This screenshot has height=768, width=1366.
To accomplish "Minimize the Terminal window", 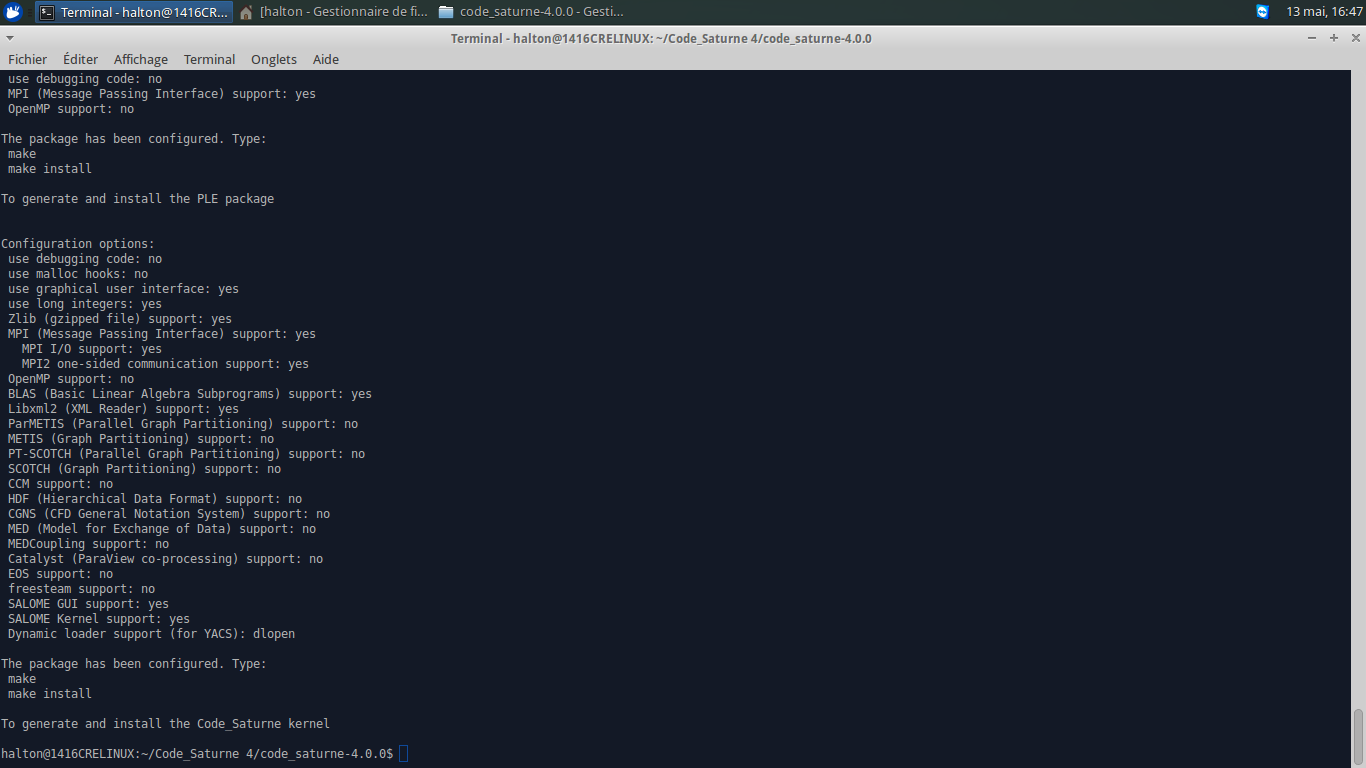I will pyautogui.click(x=1312, y=38).
